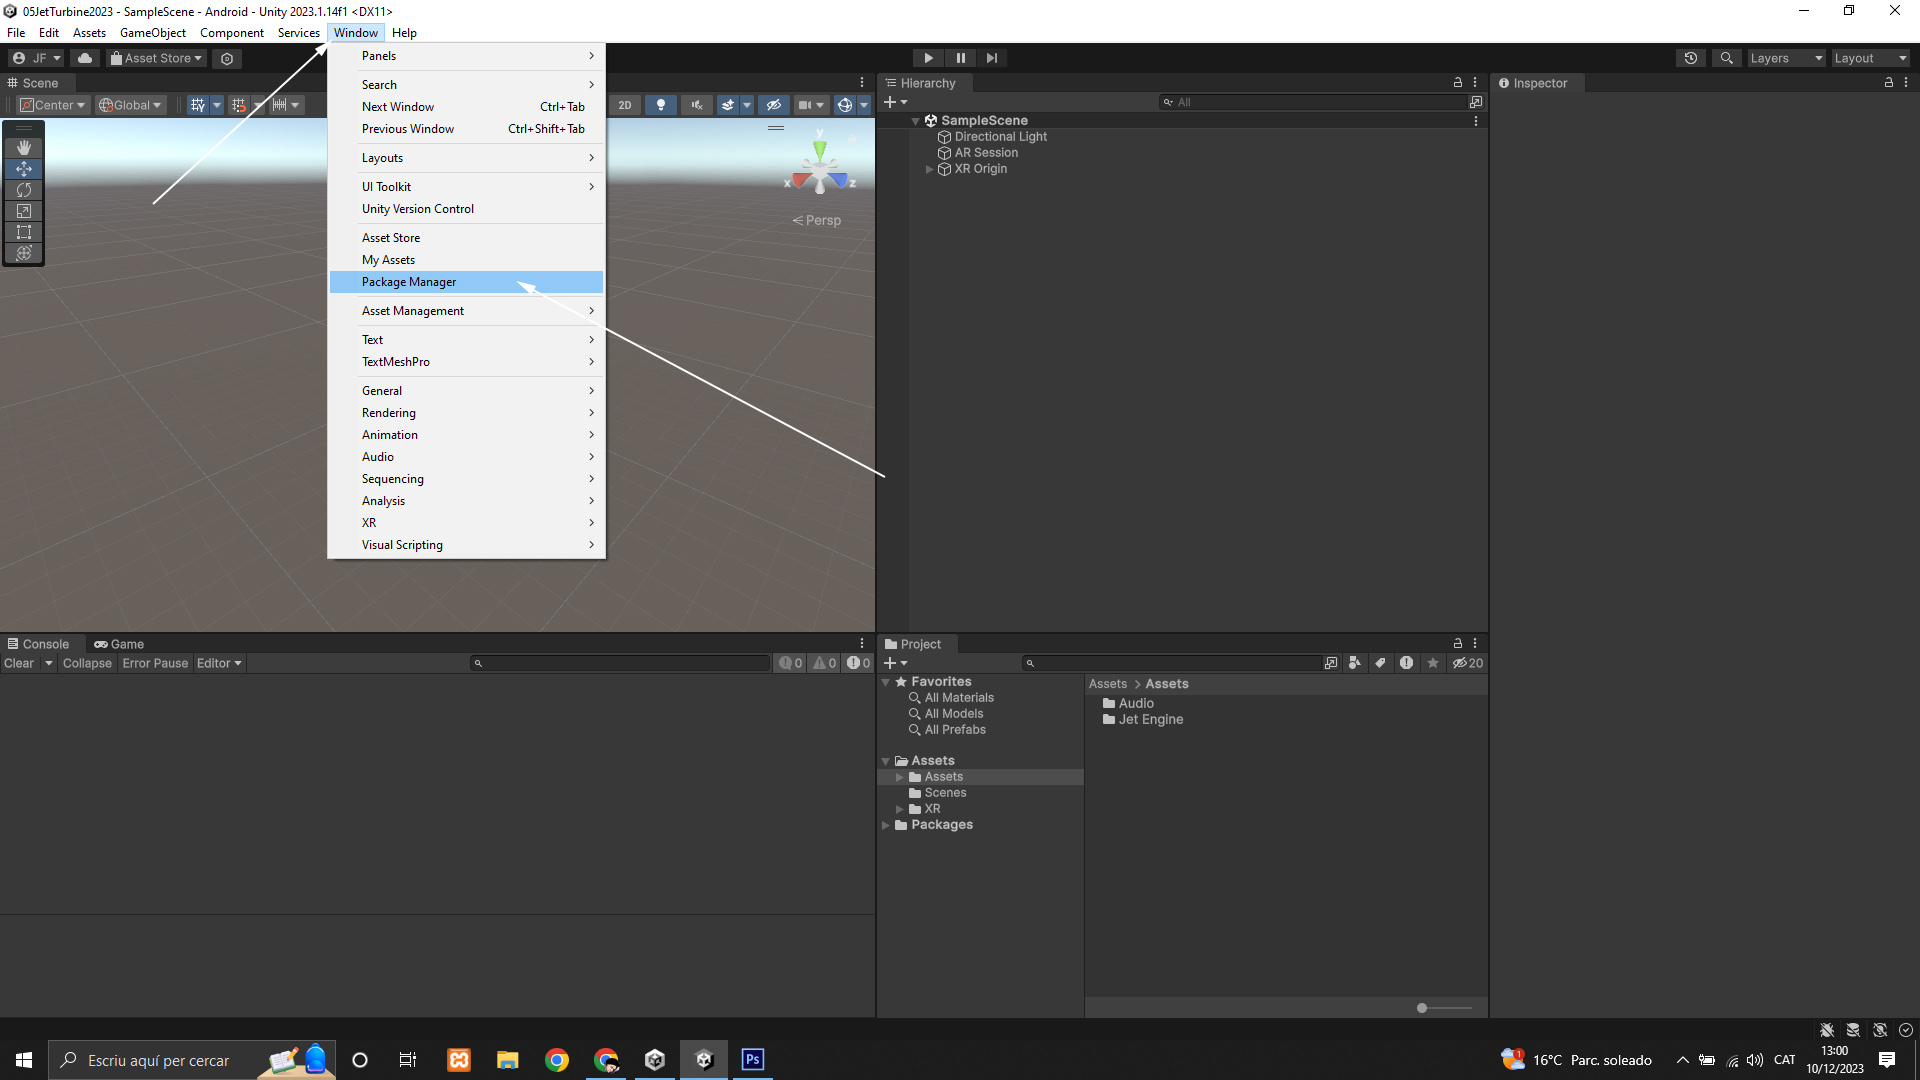Open the Layers dropdown
Viewport: 1920px width, 1080px height.
(1785, 58)
